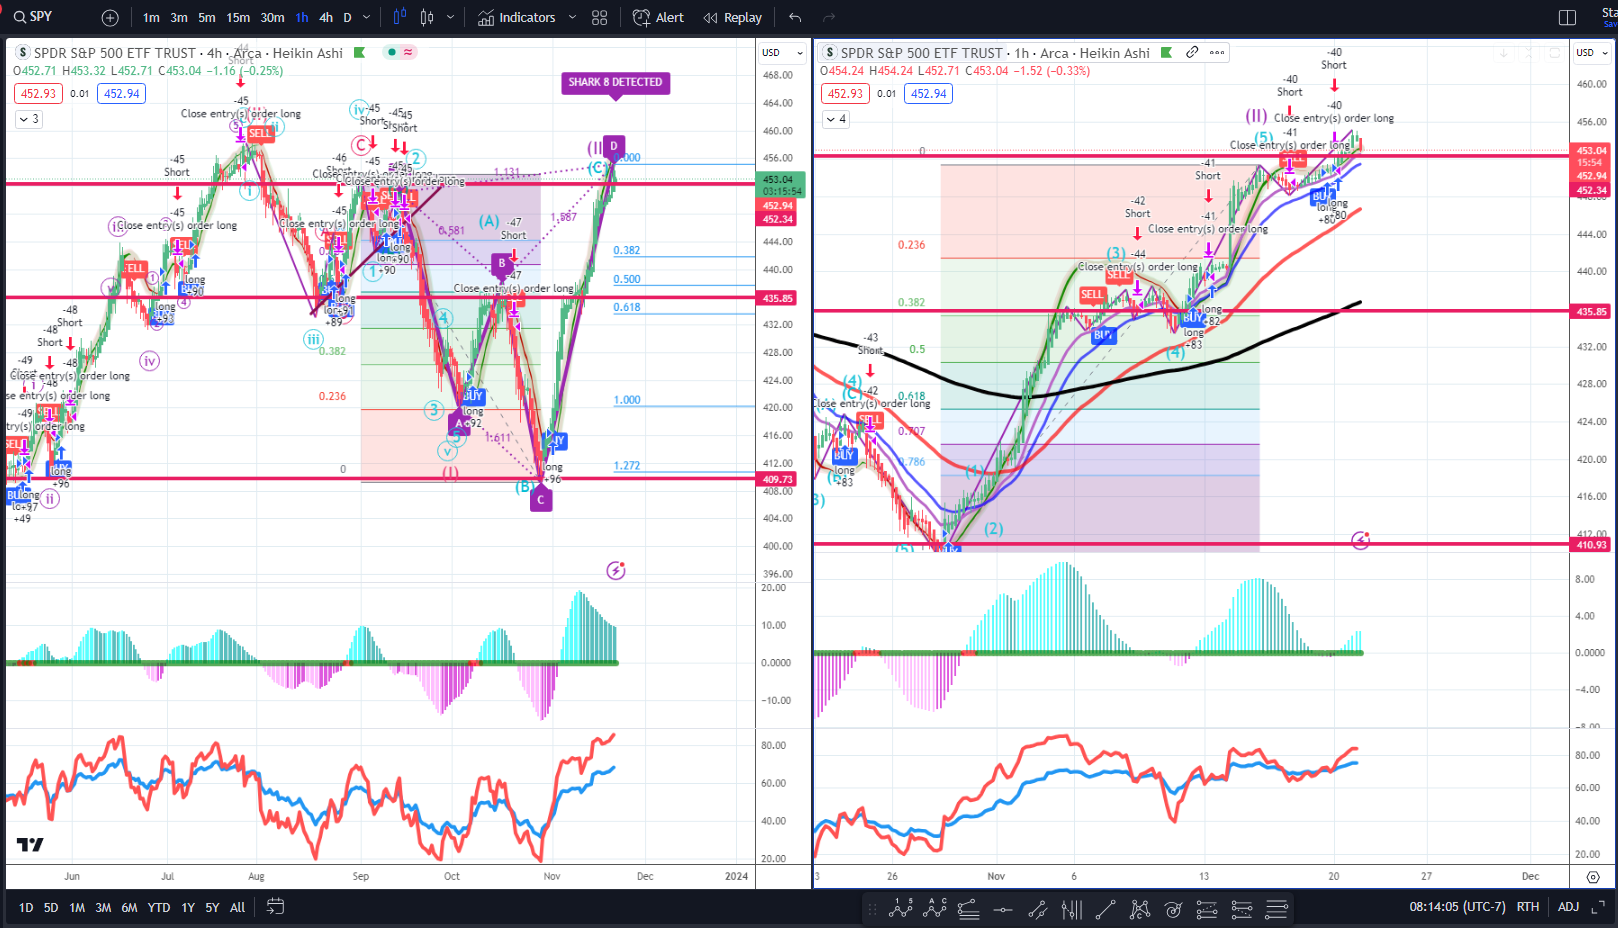Screen dimensions: 1618x928
Task: Select the 1m timeframe
Action: coord(151,18)
